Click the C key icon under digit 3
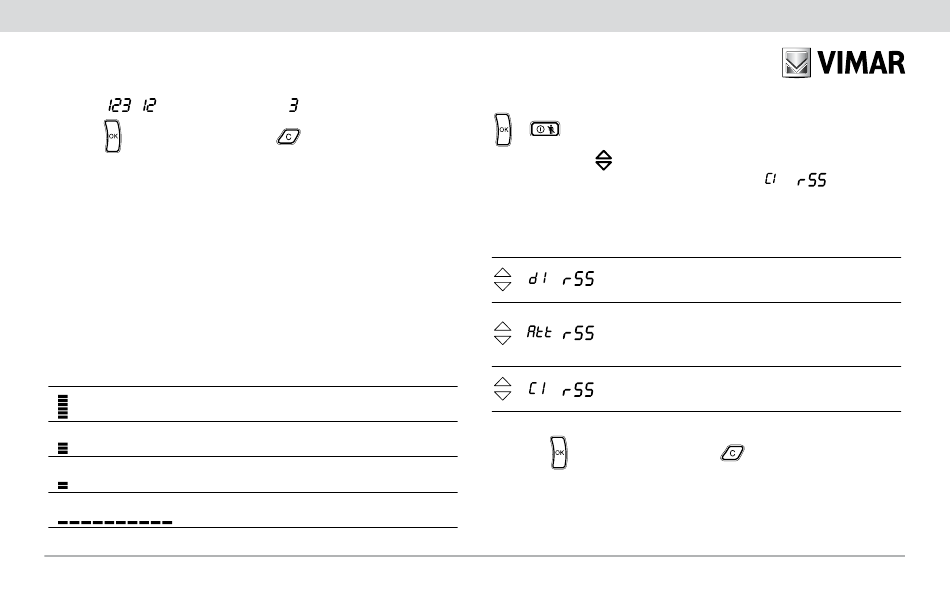The height and width of the screenshot is (608, 950). click(x=288, y=137)
